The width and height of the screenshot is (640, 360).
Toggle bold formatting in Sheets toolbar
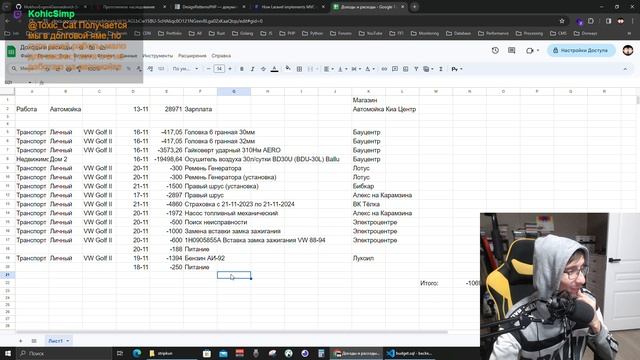[x=242, y=69]
